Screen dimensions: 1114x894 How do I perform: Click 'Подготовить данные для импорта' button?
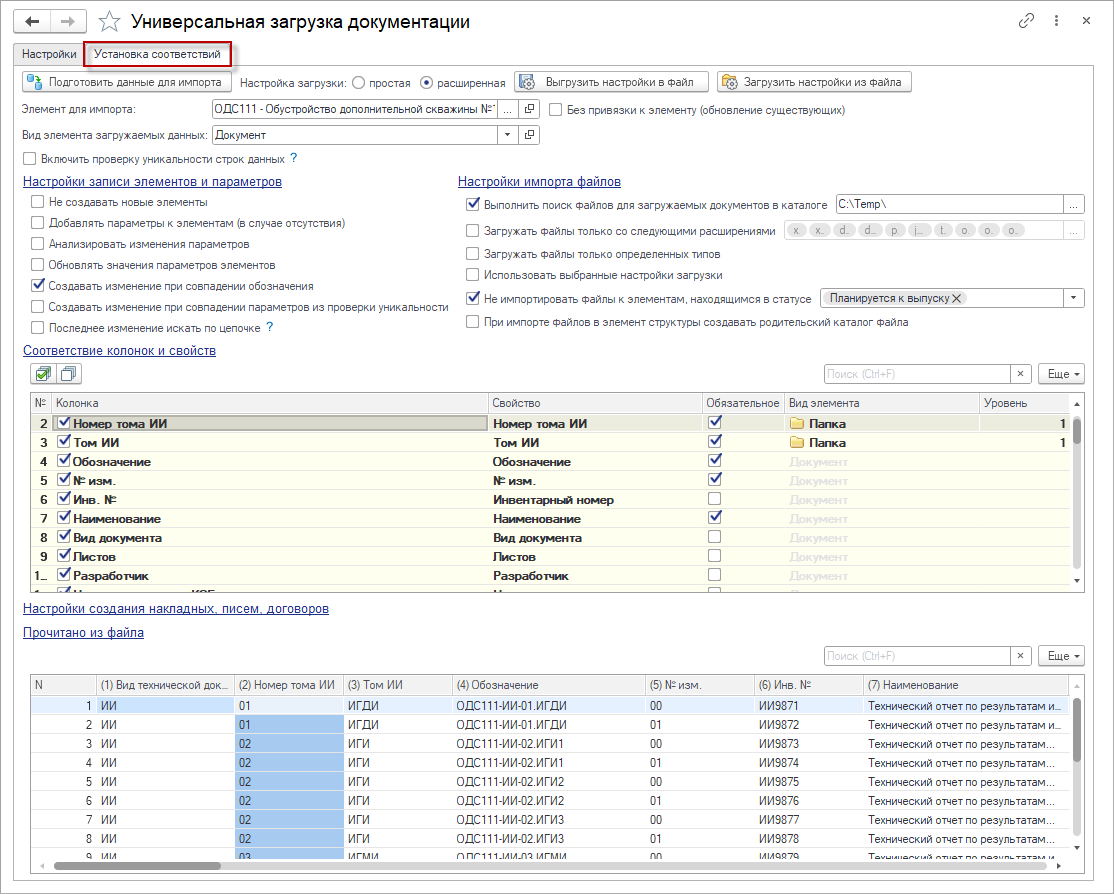(126, 82)
